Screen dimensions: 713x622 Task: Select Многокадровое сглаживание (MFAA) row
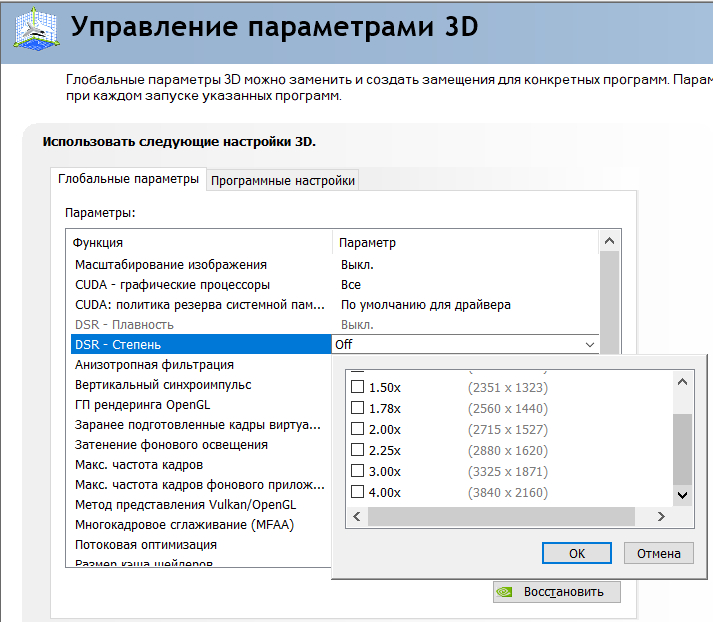pos(201,525)
